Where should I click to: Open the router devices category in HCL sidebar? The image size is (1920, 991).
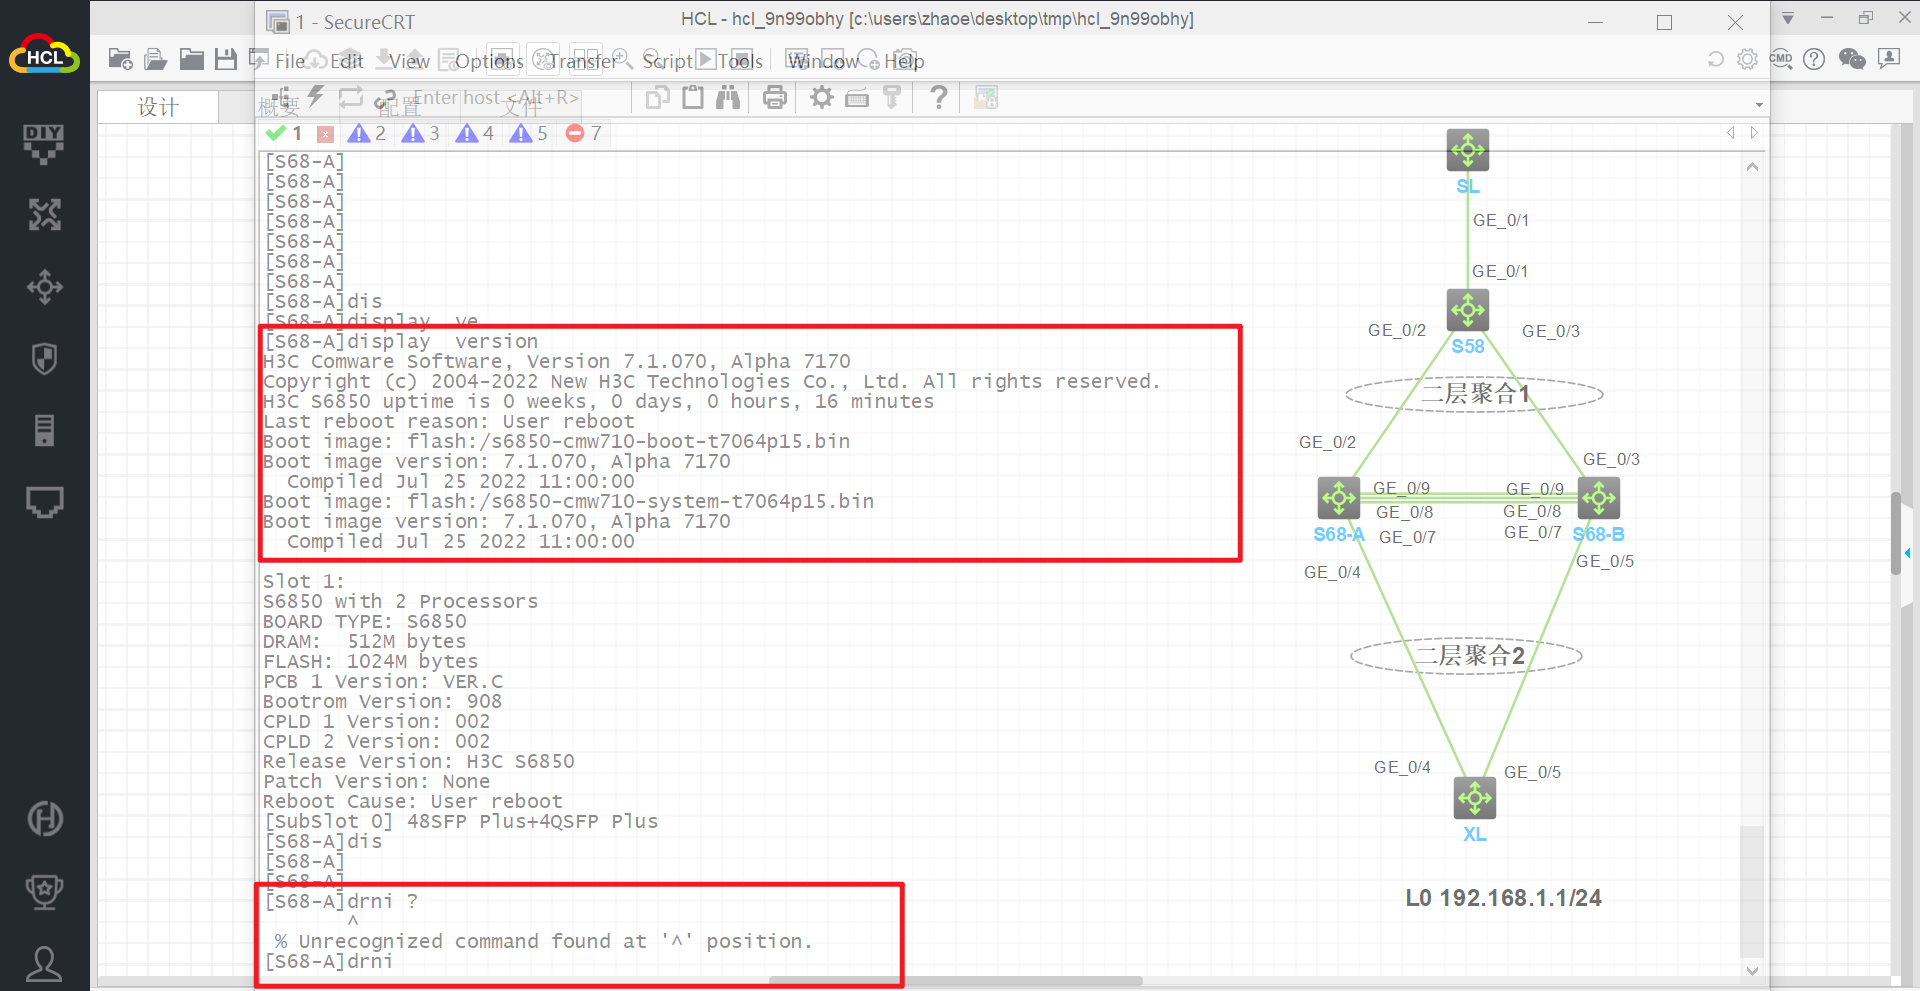44,215
